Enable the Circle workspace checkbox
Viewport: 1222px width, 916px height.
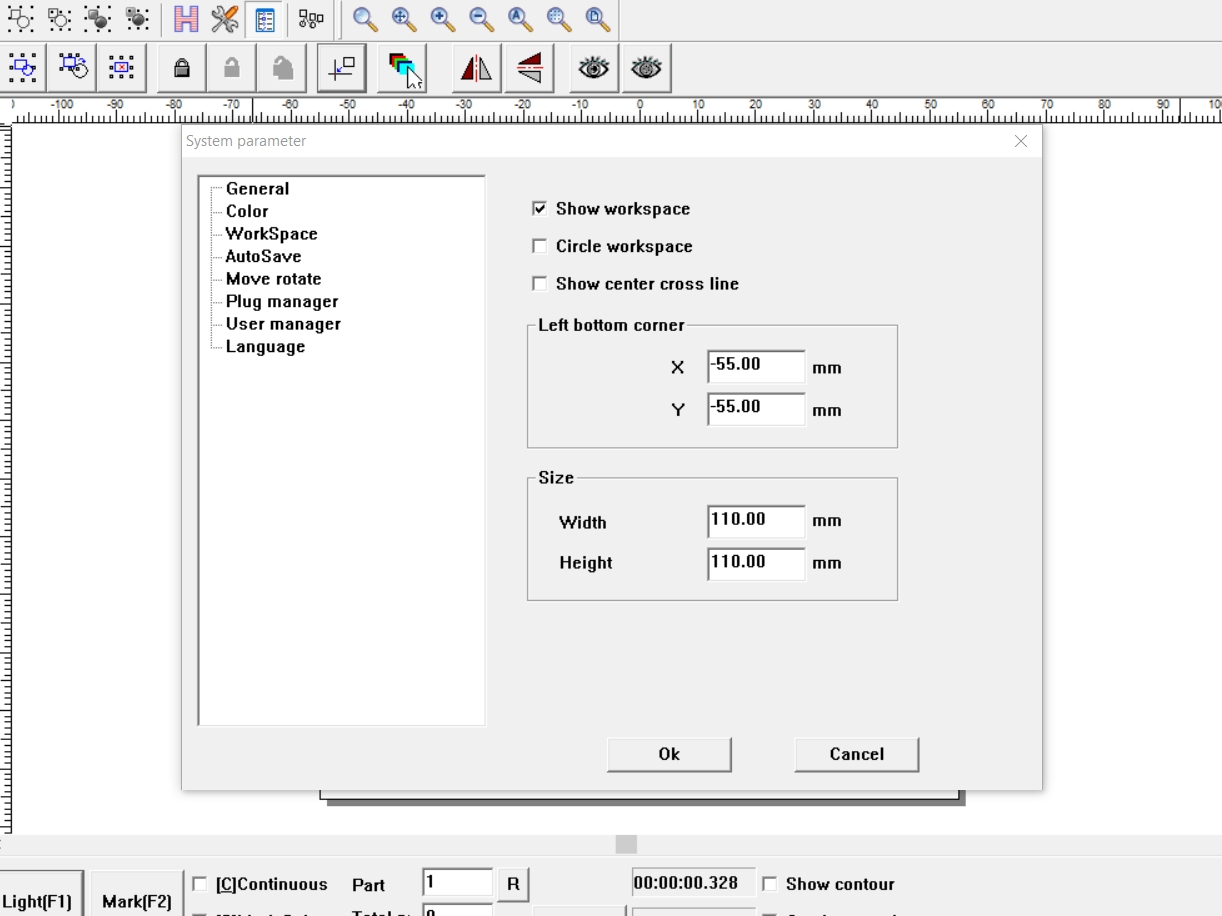click(x=540, y=246)
